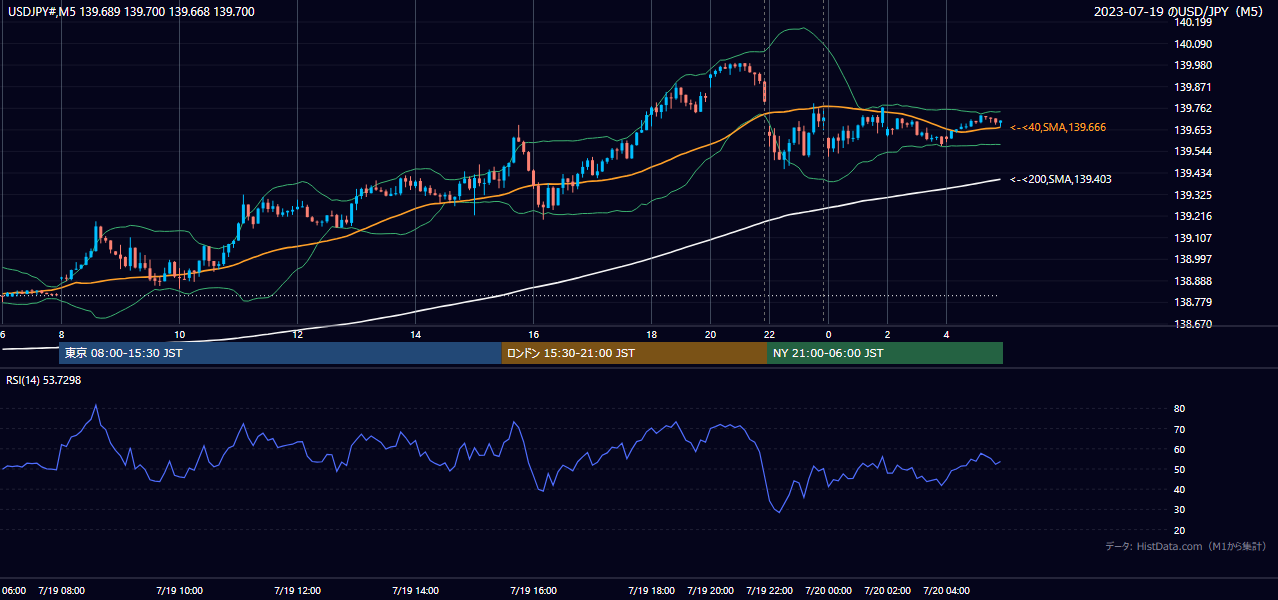Click the 40 SMA label reading 139.666

1058,128
